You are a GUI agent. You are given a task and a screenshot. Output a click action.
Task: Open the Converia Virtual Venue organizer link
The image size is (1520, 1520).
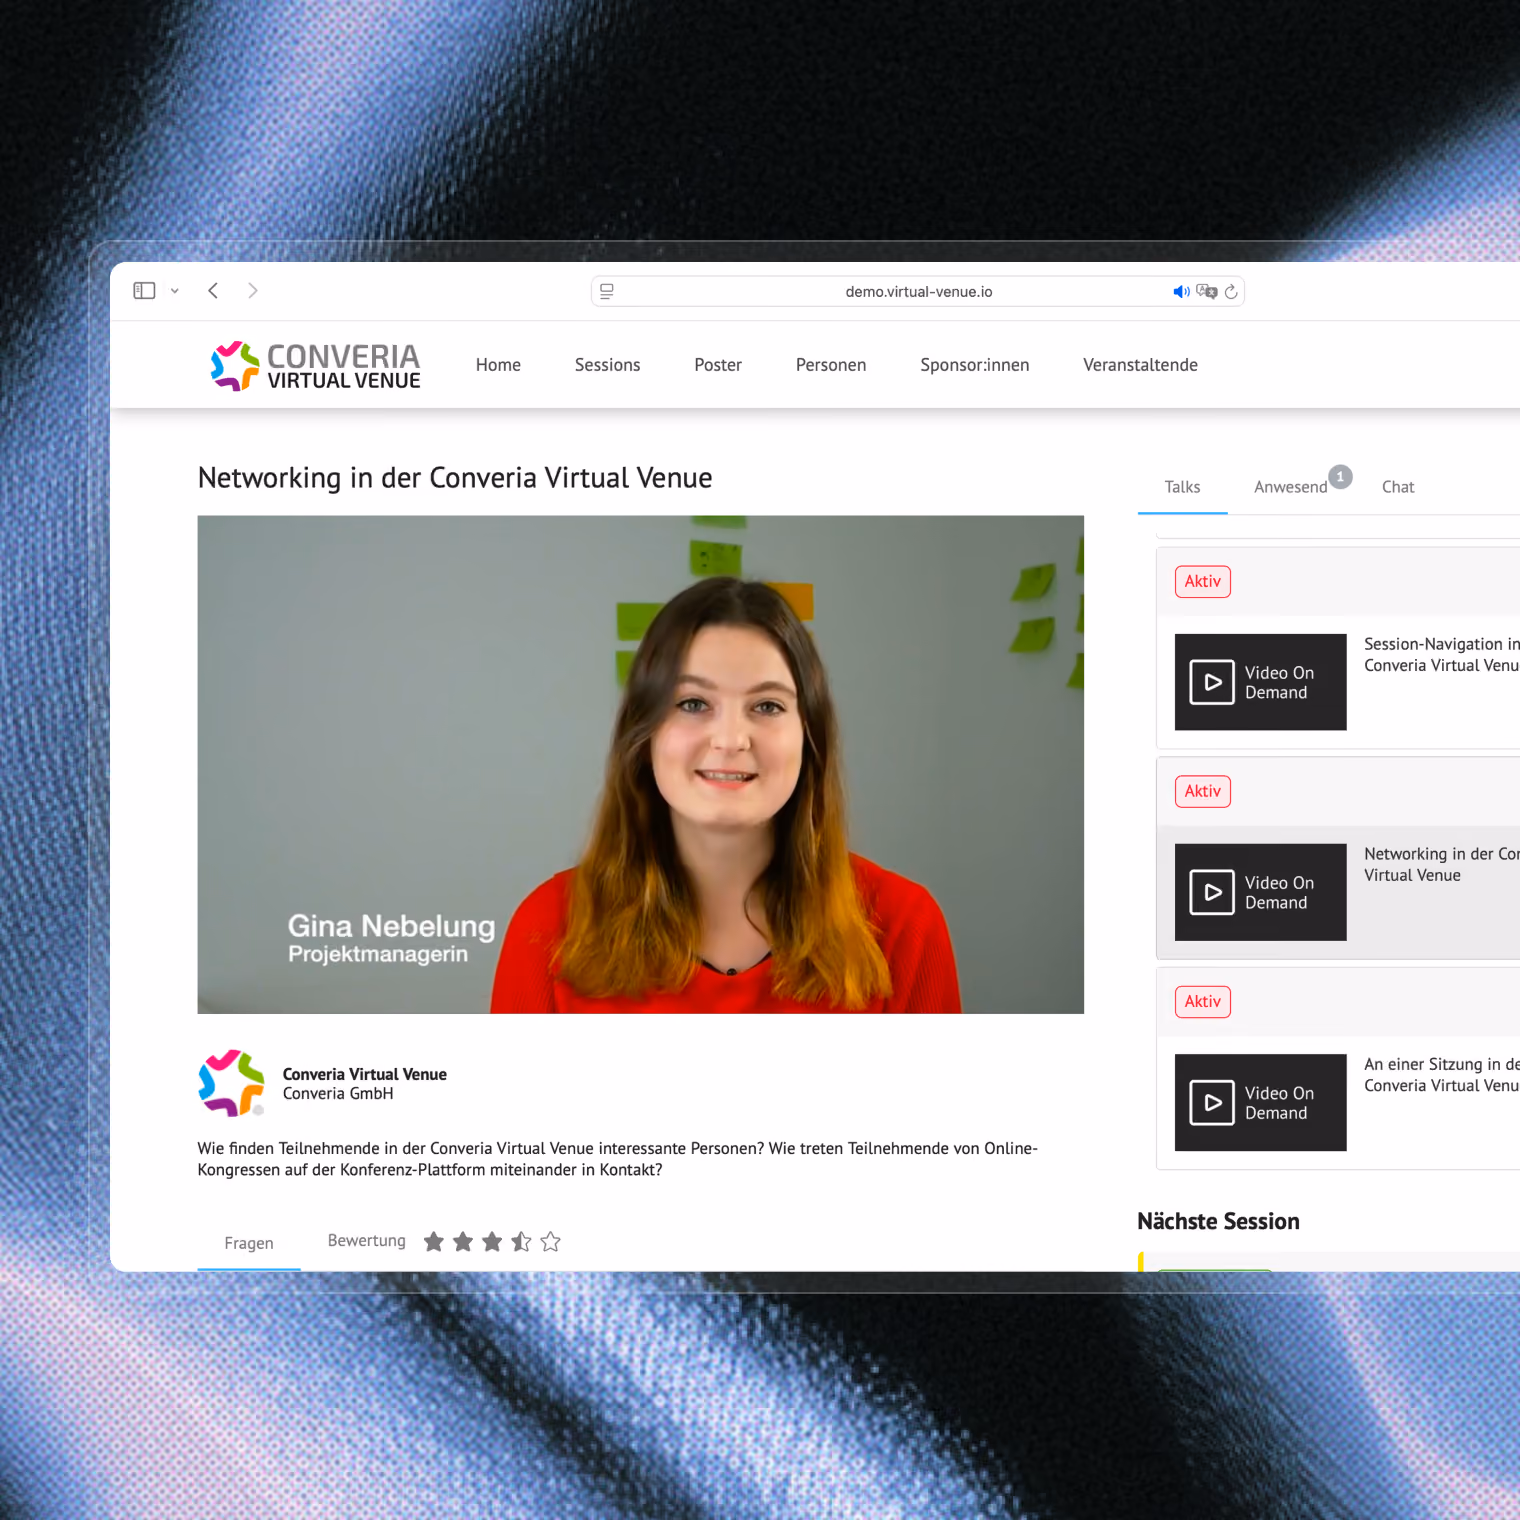coord(365,1074)
